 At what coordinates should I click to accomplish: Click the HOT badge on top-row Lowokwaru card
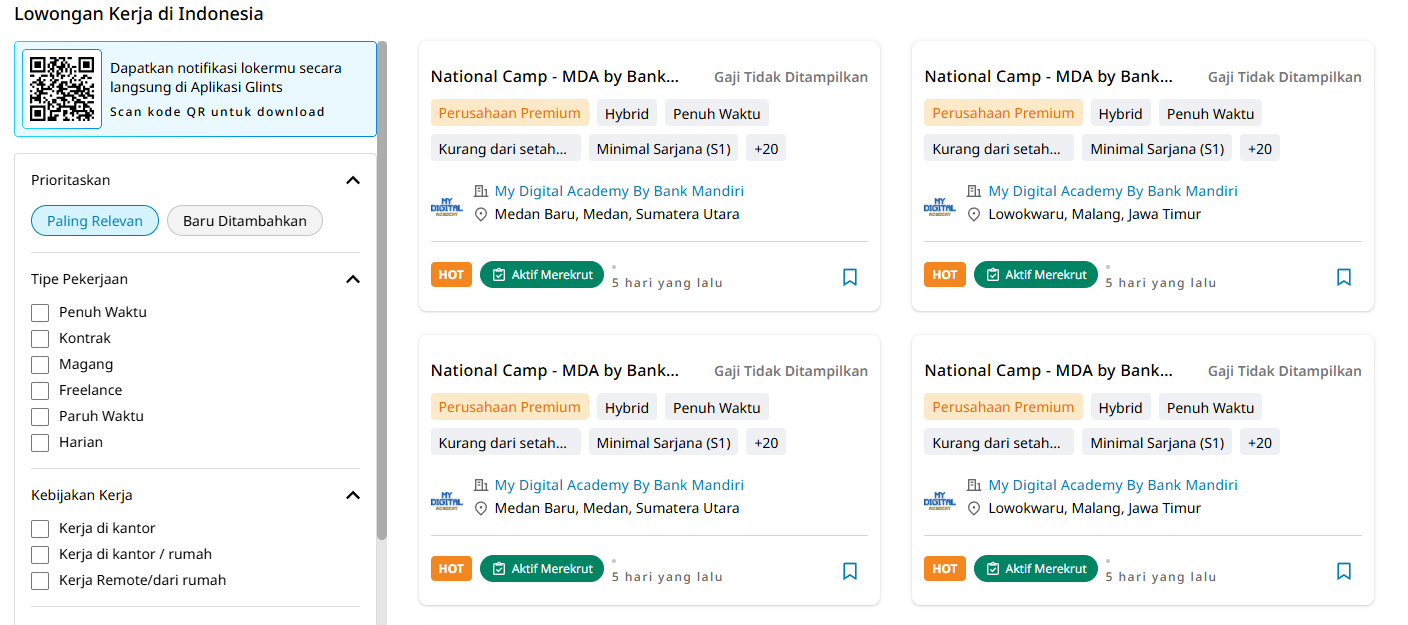click(x=944, y=275)
